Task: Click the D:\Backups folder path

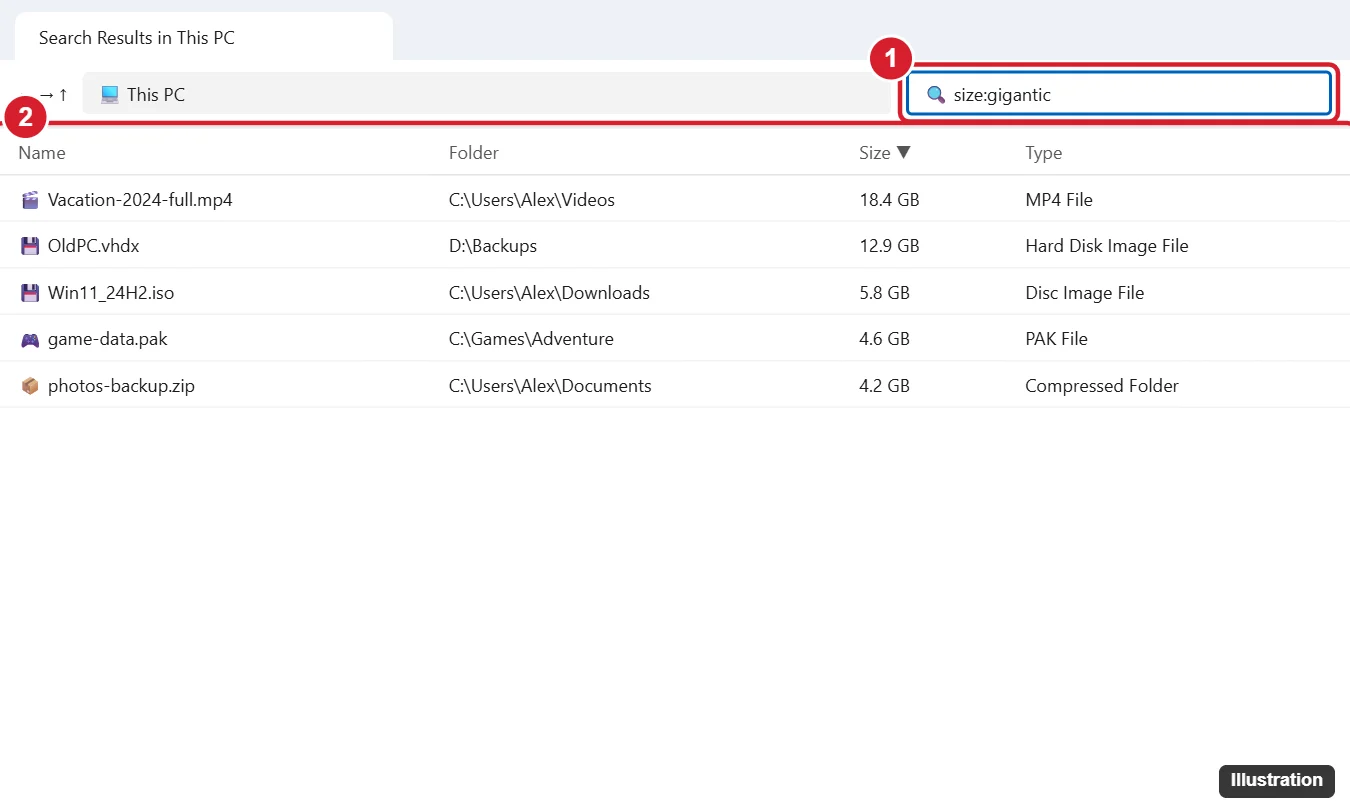Action: click(x=493, y=246)
